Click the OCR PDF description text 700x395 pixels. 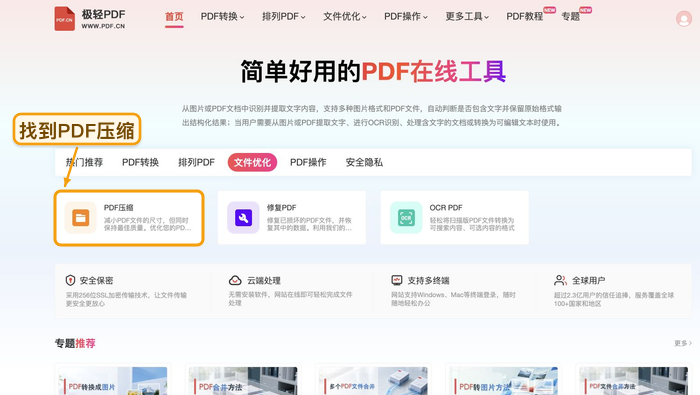pos(472,224)
